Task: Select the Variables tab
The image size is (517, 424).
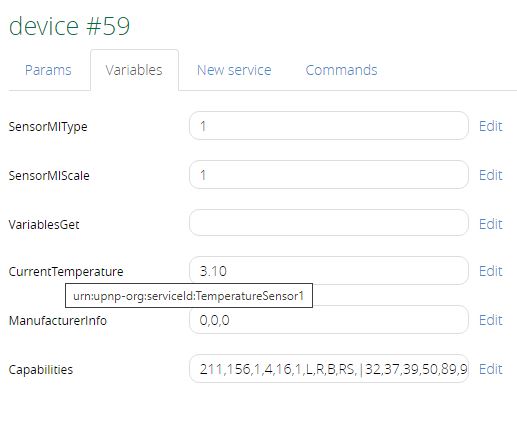Action: pyautogui.click(x=134, y=70)
